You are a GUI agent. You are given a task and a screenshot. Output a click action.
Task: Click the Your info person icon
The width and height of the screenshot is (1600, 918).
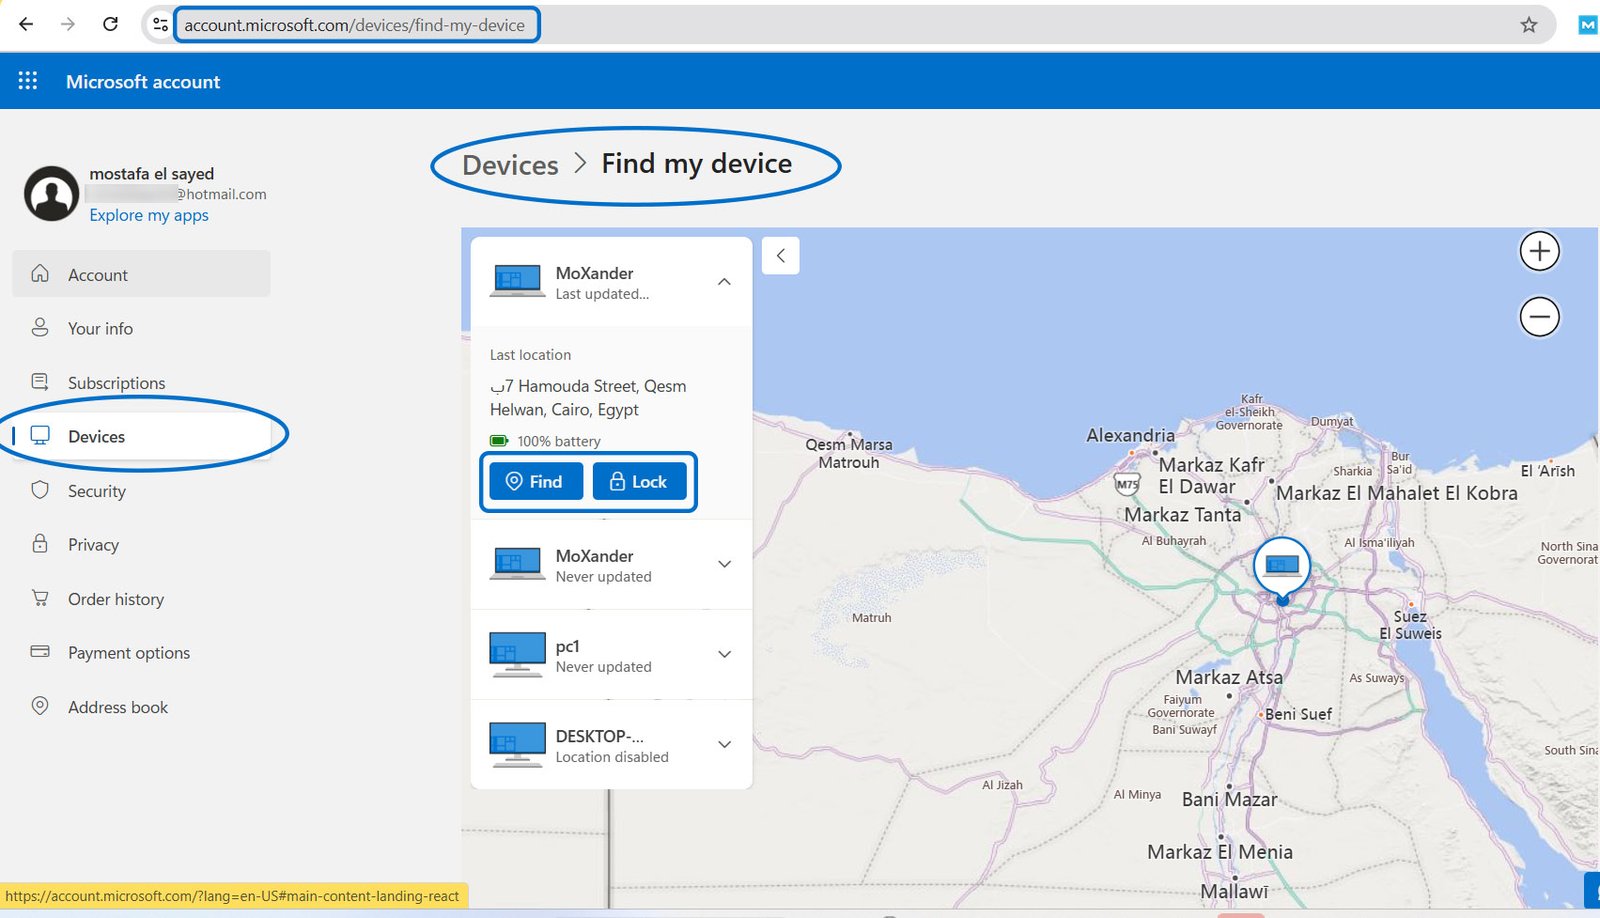point(40,327)
